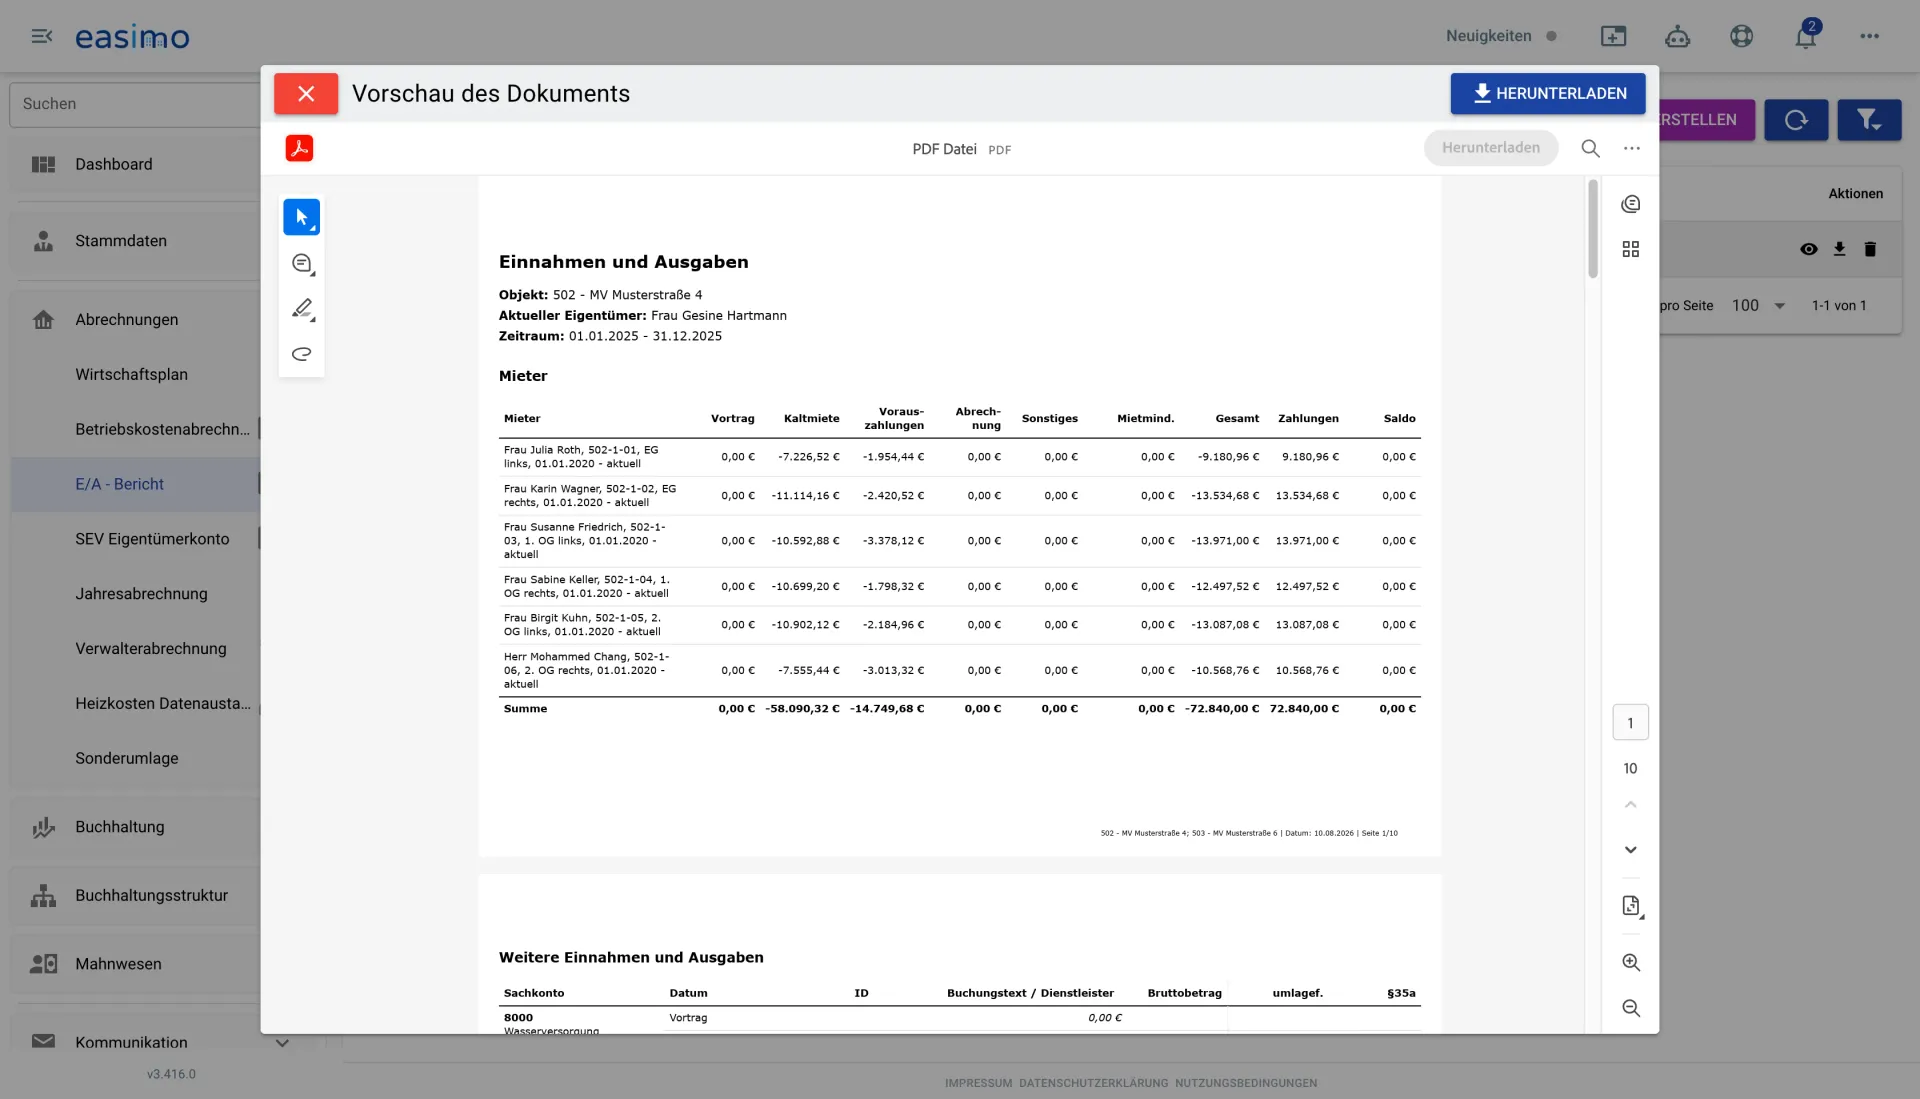Select the highlight pen tool
Viewport: 1920px width, 1099px height.
tap(302, 308)
